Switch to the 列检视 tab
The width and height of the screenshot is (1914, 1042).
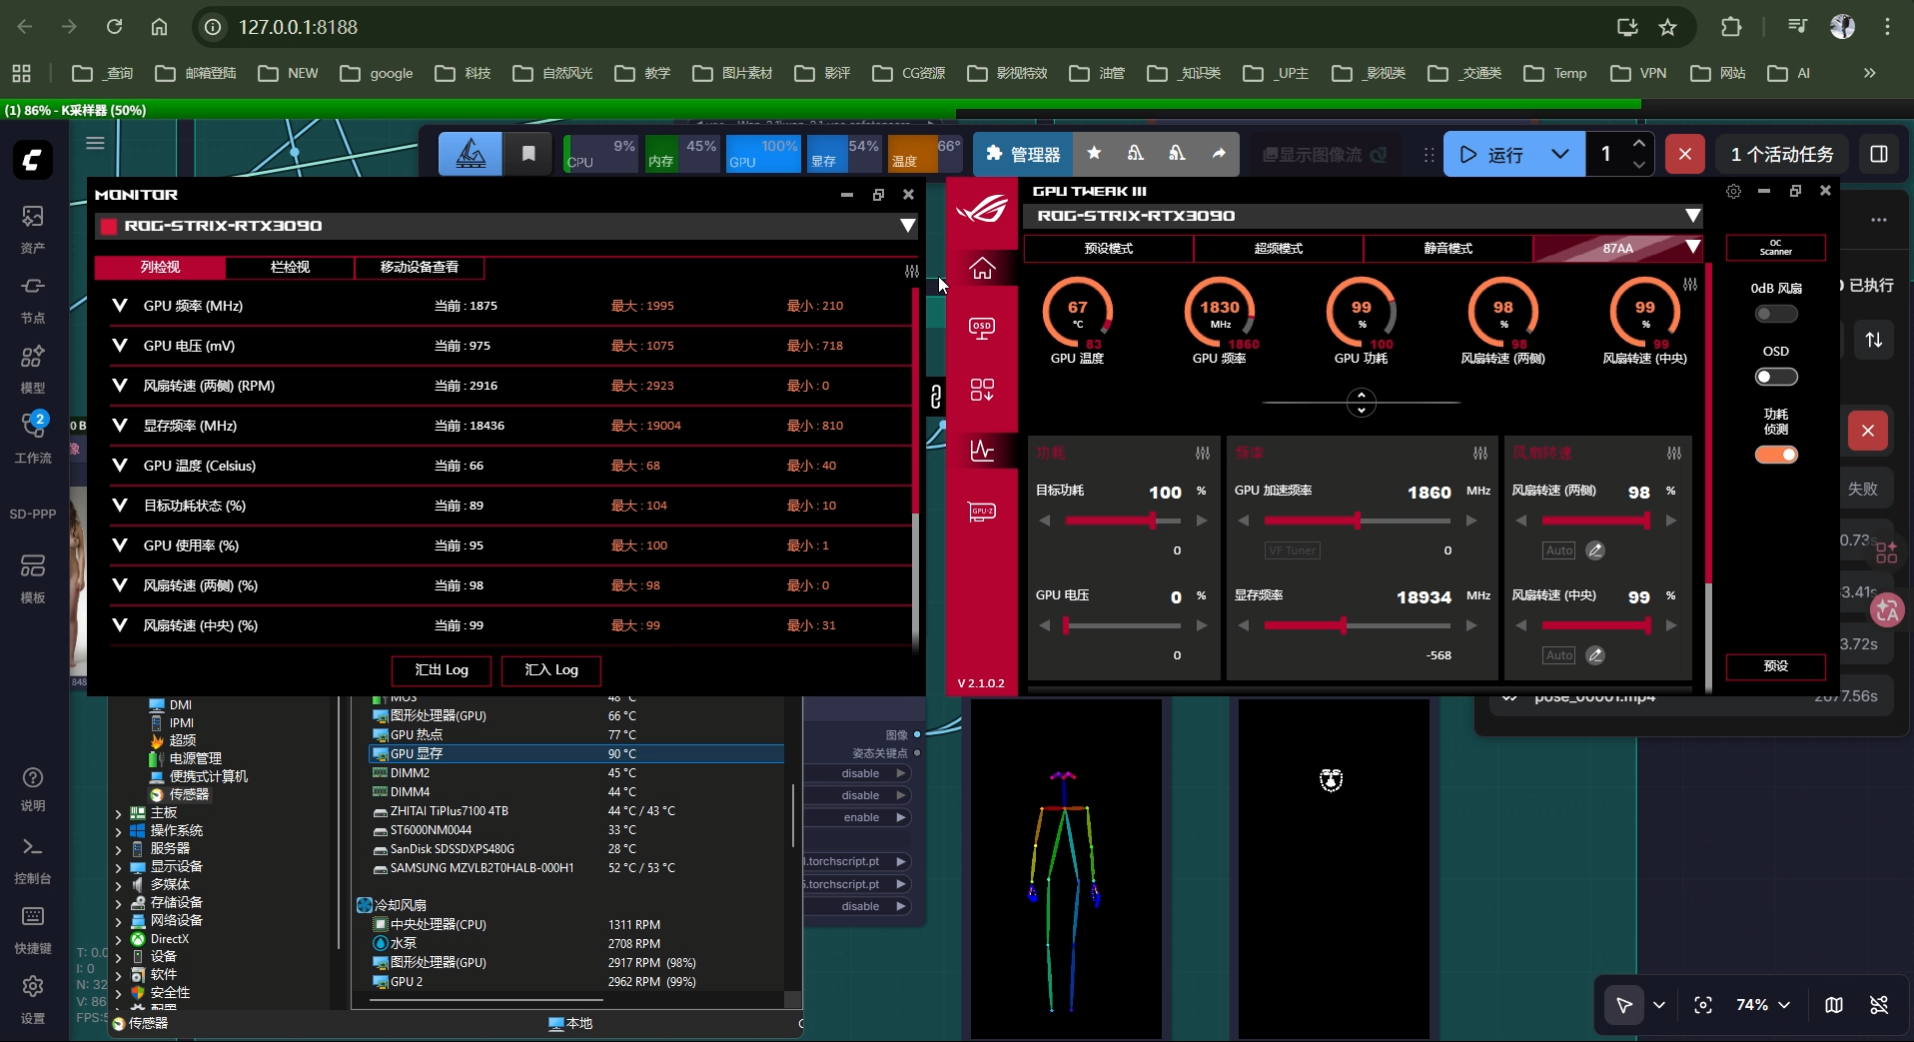[160, 267]
